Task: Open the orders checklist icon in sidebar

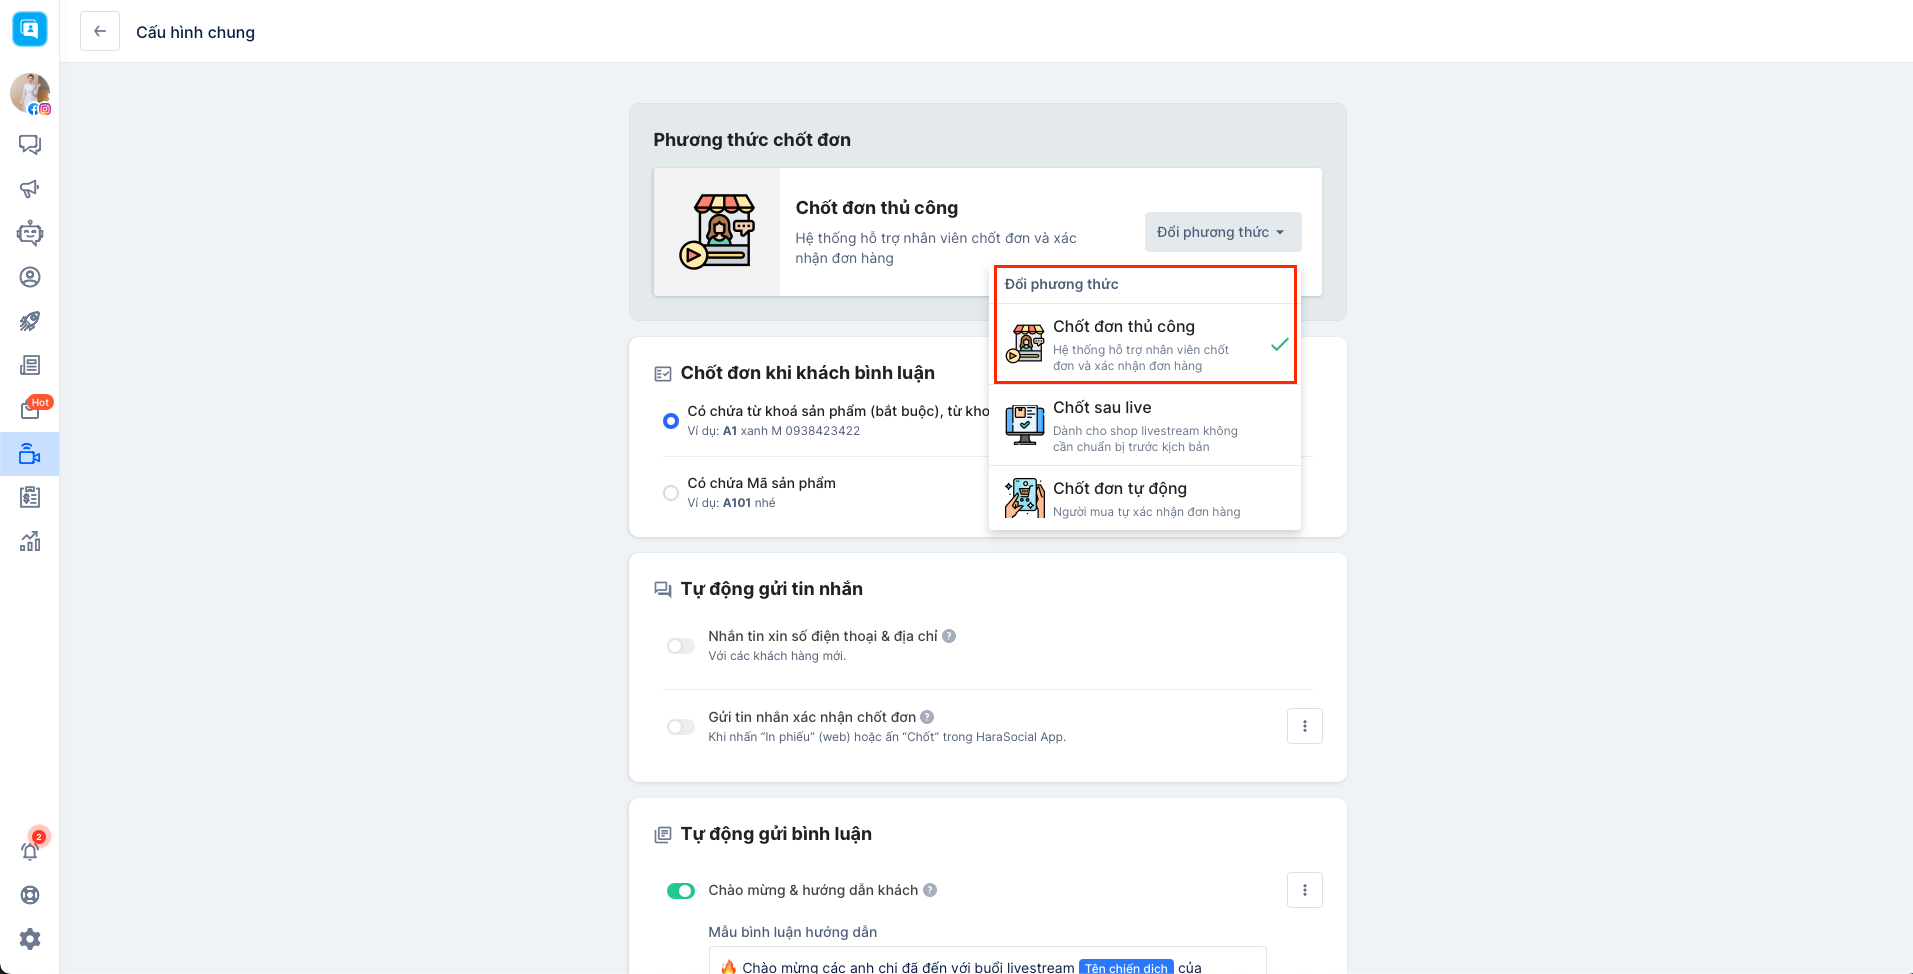Action: pos(30,497)
